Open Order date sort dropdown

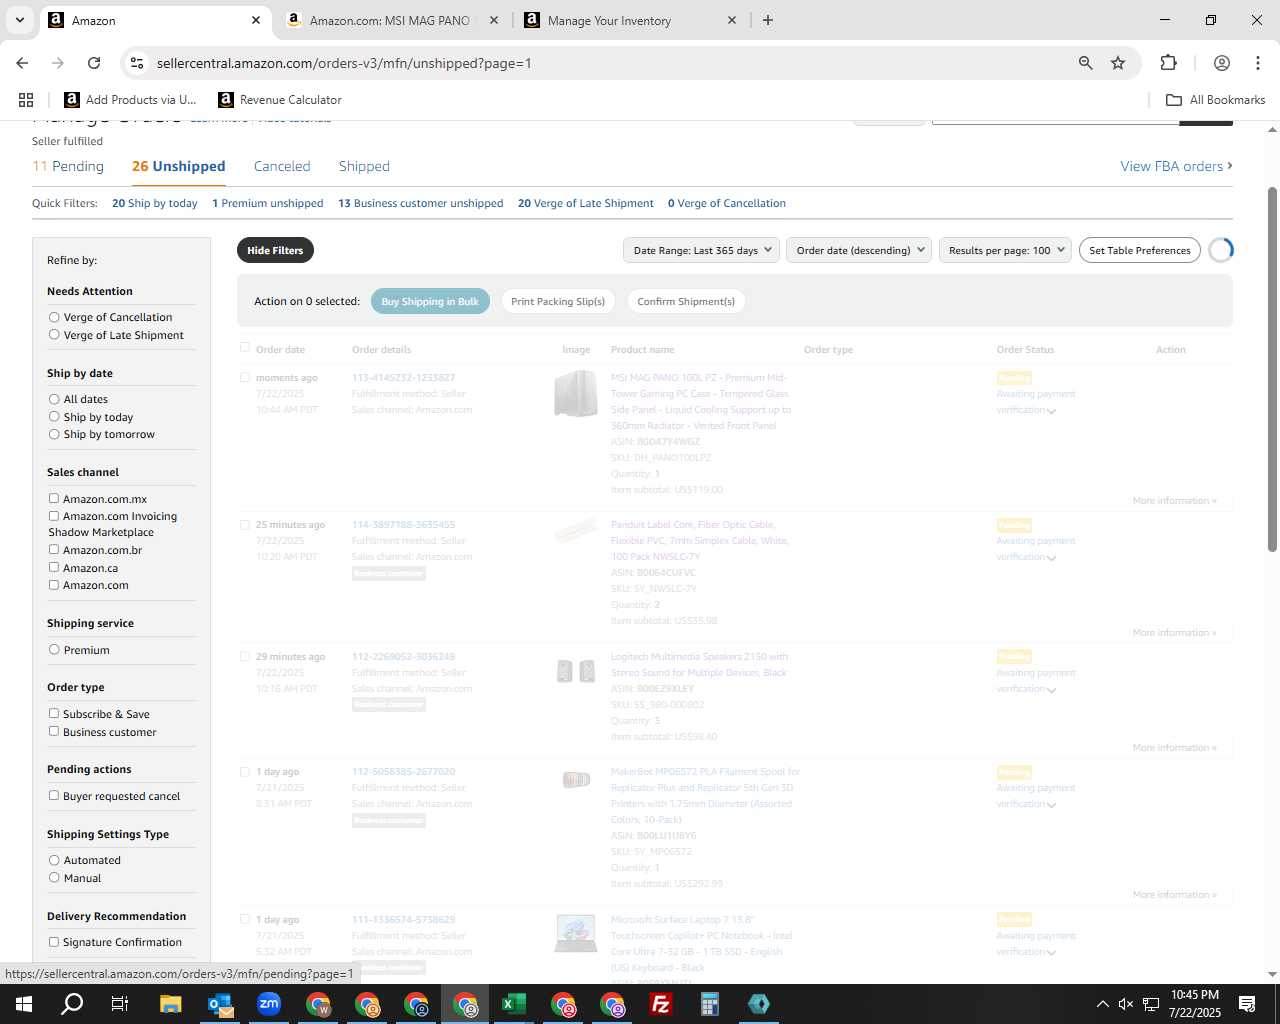coord(859,250)
